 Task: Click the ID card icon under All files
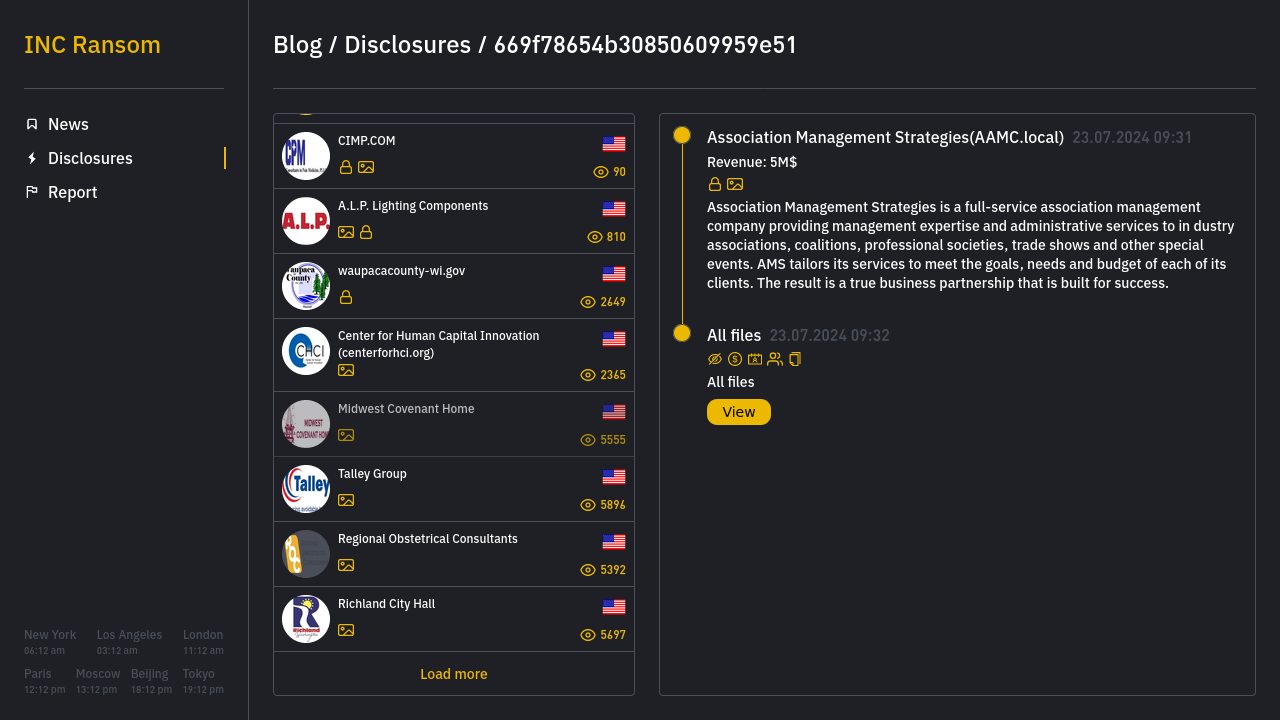[x=755, y=359]
